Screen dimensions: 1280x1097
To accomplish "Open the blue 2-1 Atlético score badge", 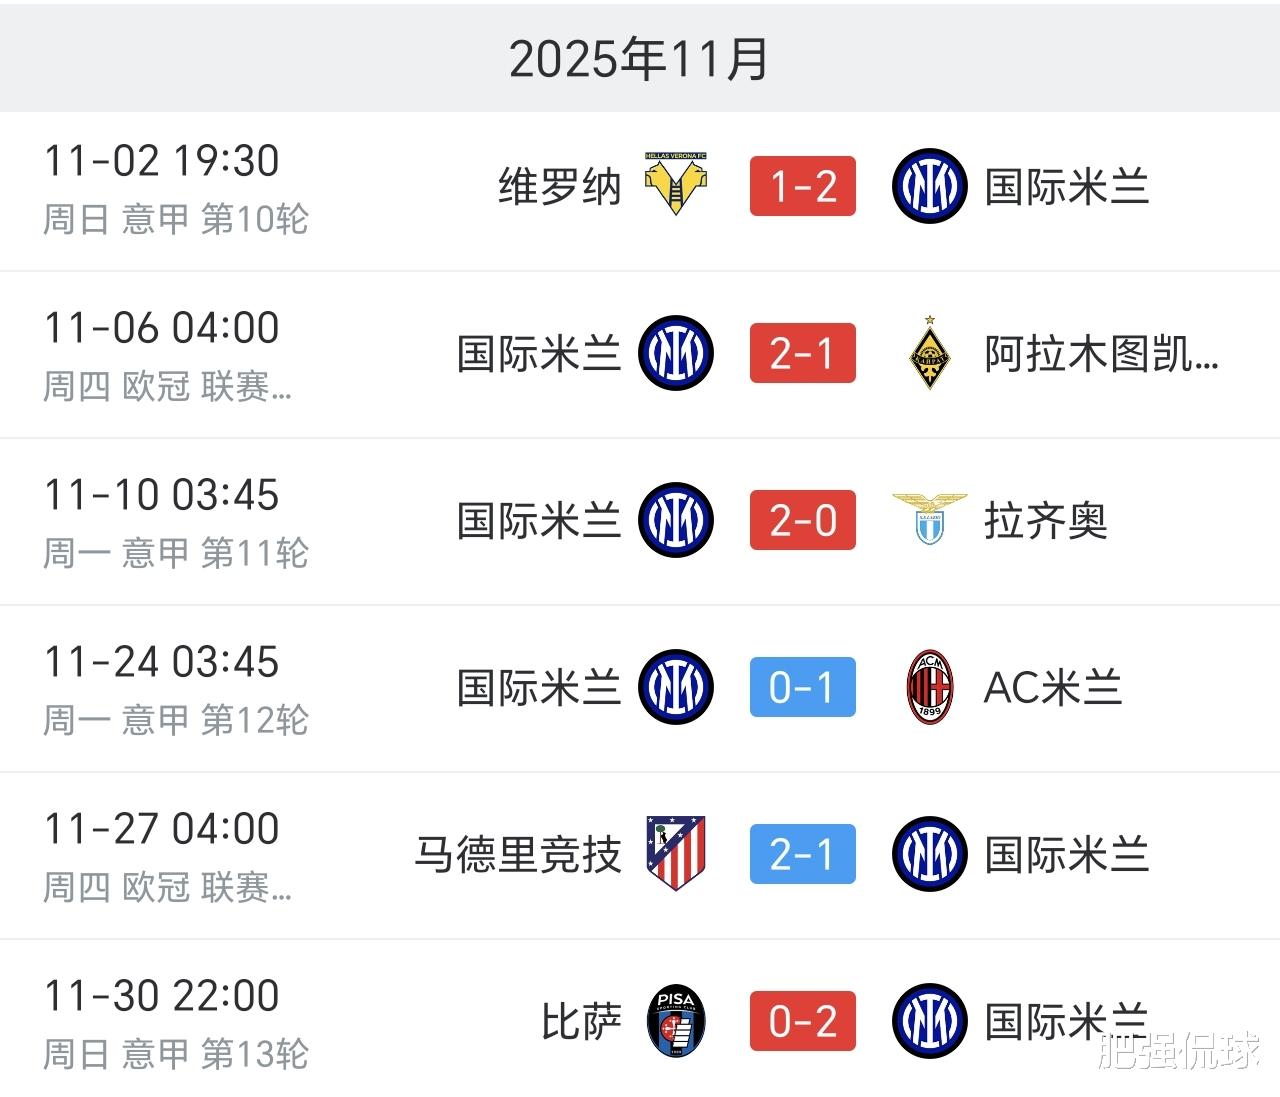I will [802, 854].
